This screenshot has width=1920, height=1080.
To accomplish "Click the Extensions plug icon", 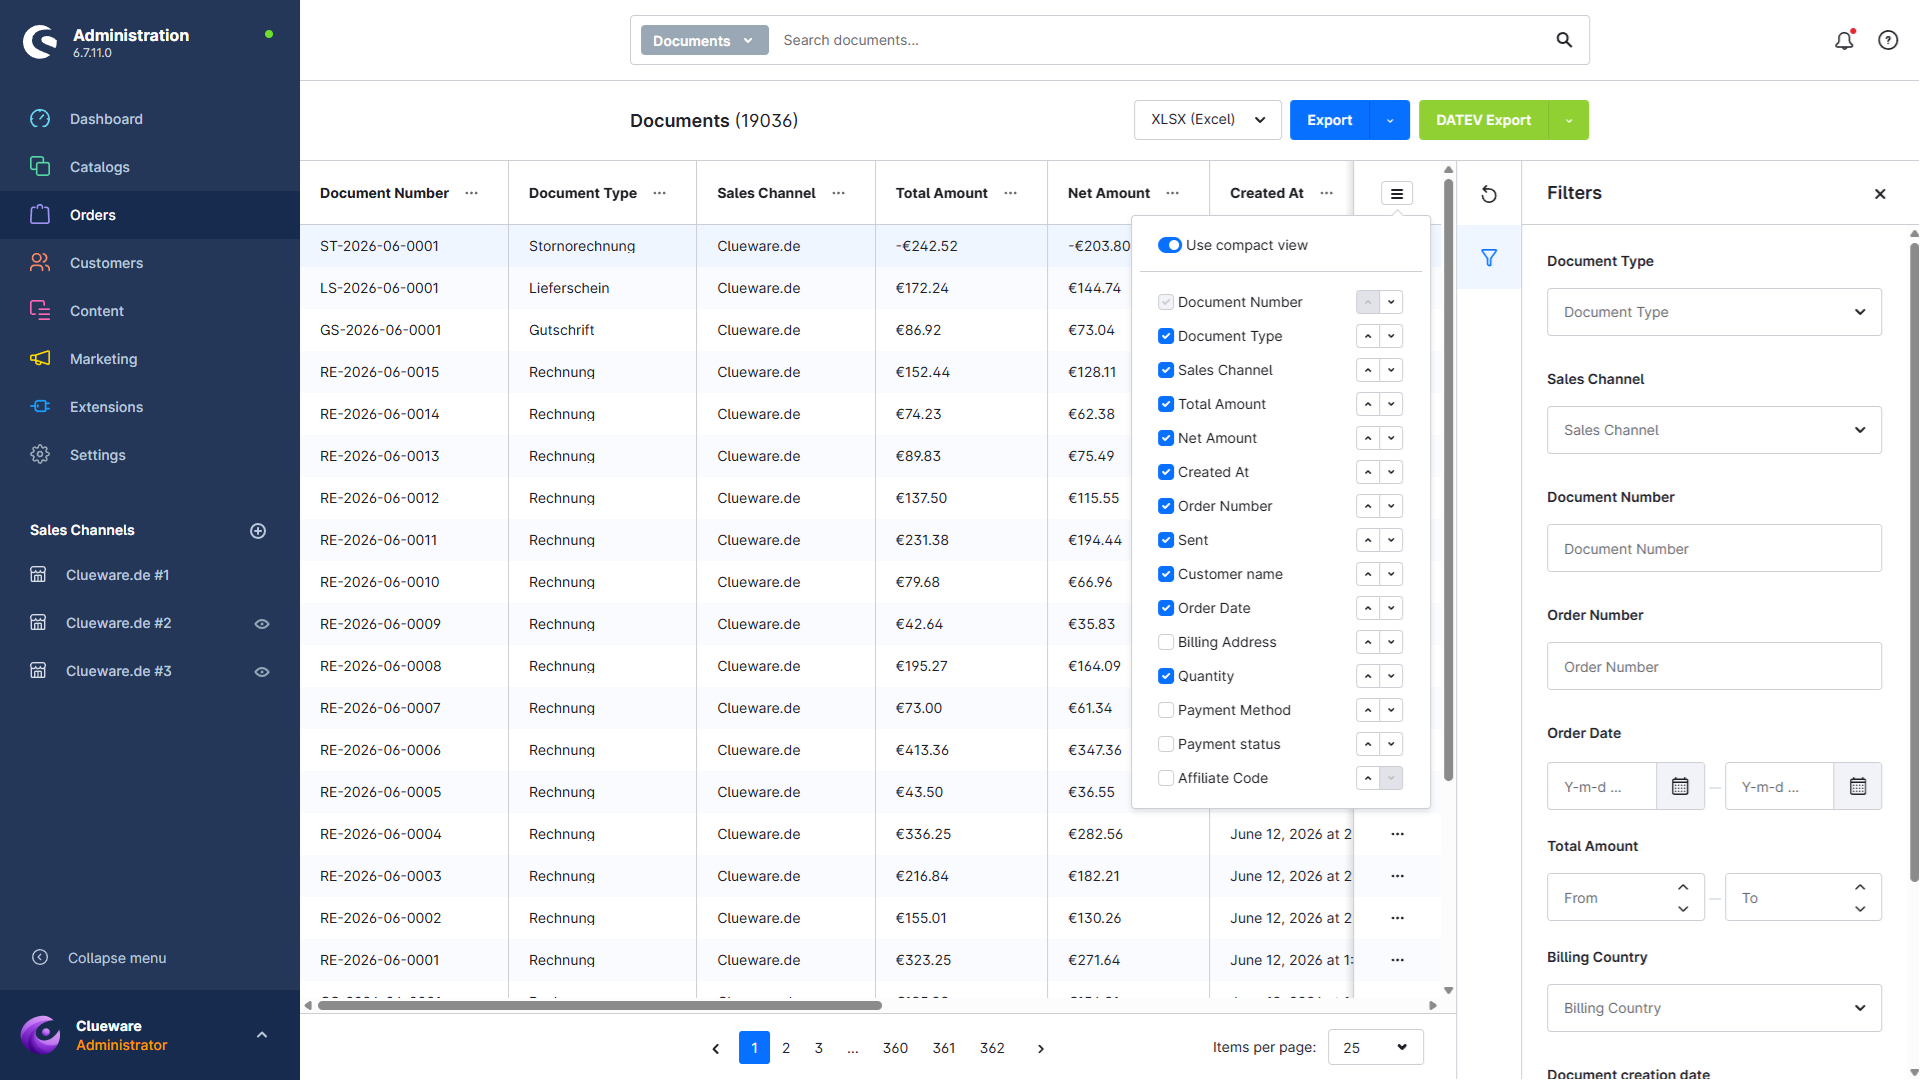I will point(40,406).
